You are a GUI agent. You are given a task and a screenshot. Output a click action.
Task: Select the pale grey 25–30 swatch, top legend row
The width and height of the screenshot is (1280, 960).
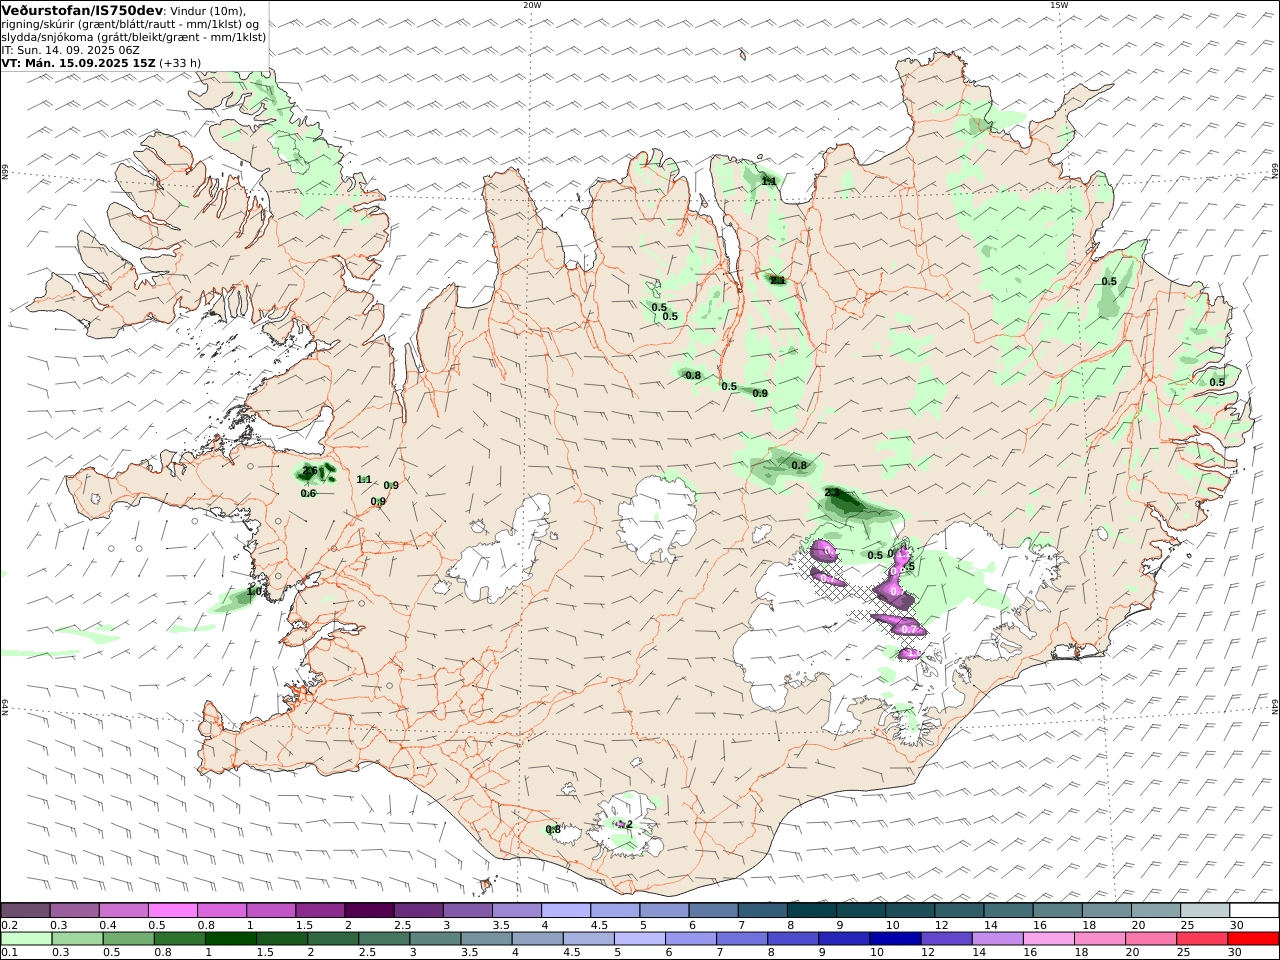(1204, 910)
